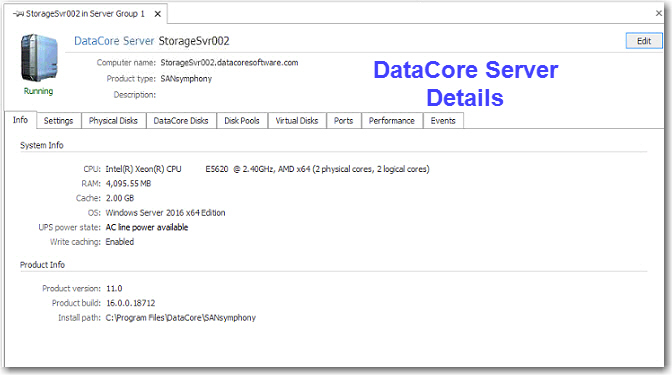Click the StorageSvr002 server name heading
Screen dimensions: 672x375
point(194,41)
